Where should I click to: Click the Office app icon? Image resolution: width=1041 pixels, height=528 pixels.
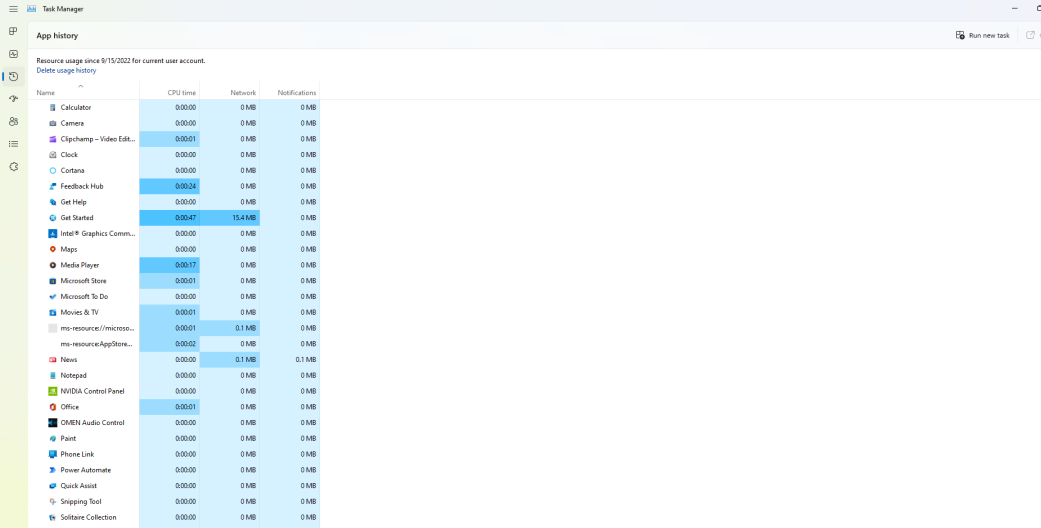(53, 407)
